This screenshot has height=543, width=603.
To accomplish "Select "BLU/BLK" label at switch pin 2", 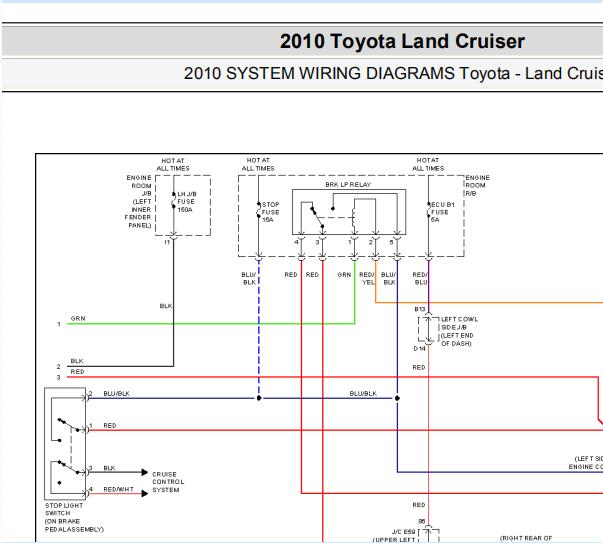I will [x=117, y=393].
